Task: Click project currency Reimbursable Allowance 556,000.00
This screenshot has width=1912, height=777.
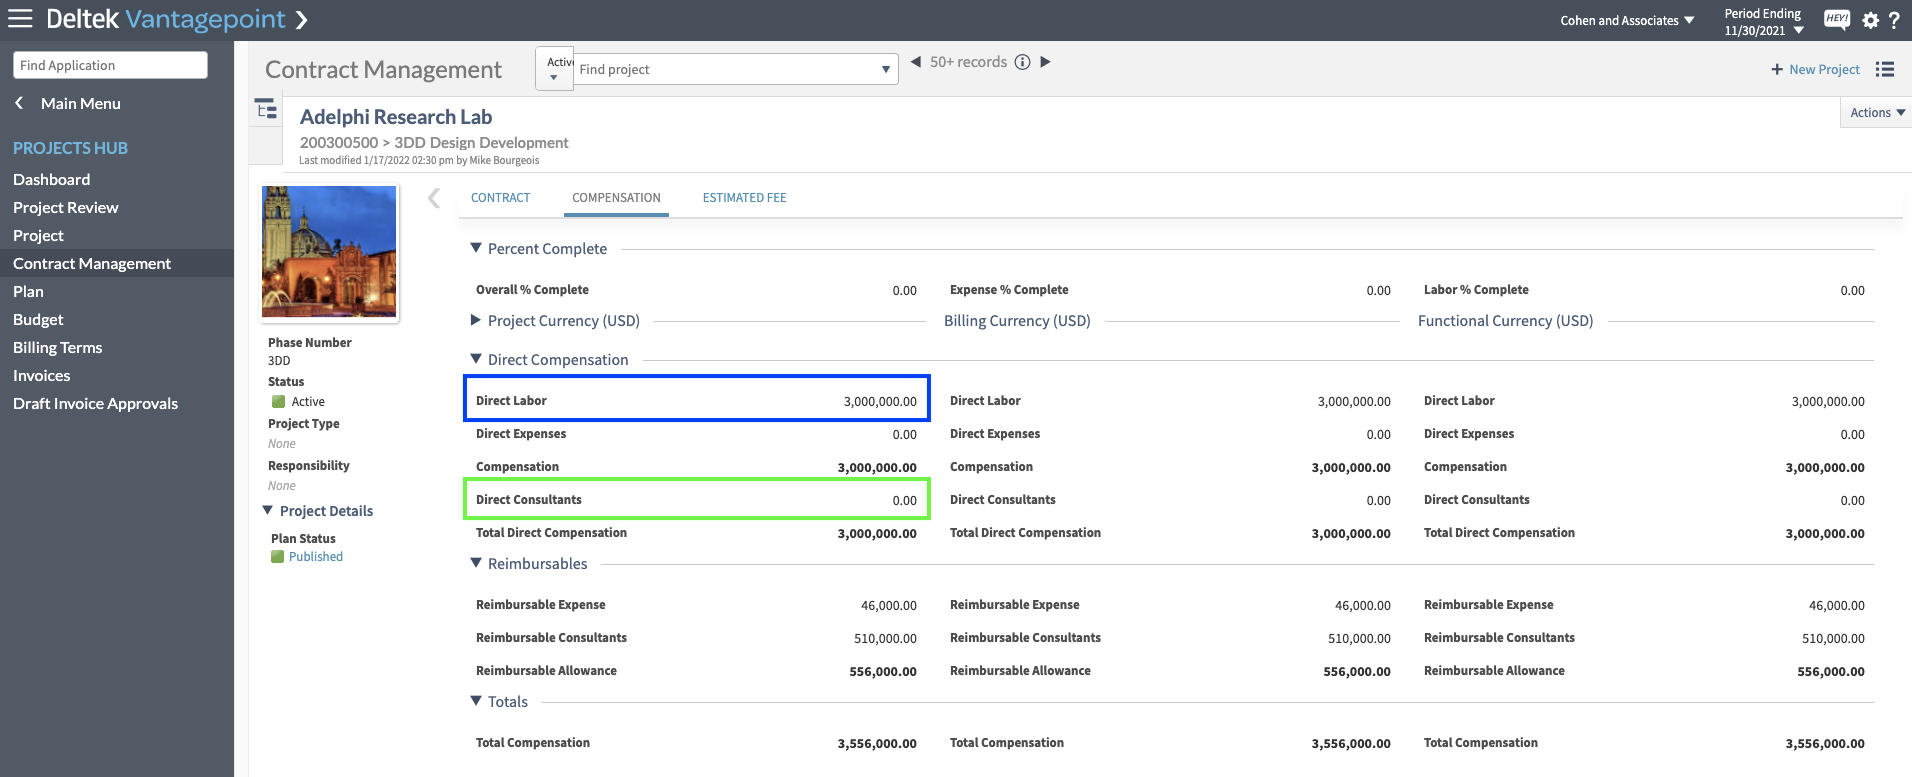Action: (x=883, y=671)
